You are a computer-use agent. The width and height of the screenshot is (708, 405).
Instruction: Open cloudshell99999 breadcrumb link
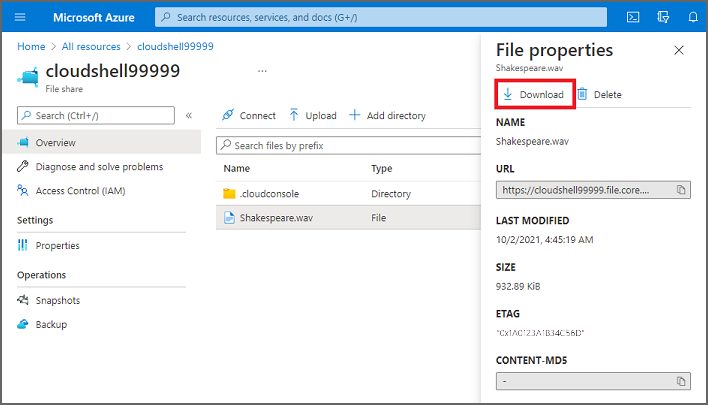point(175,47)
